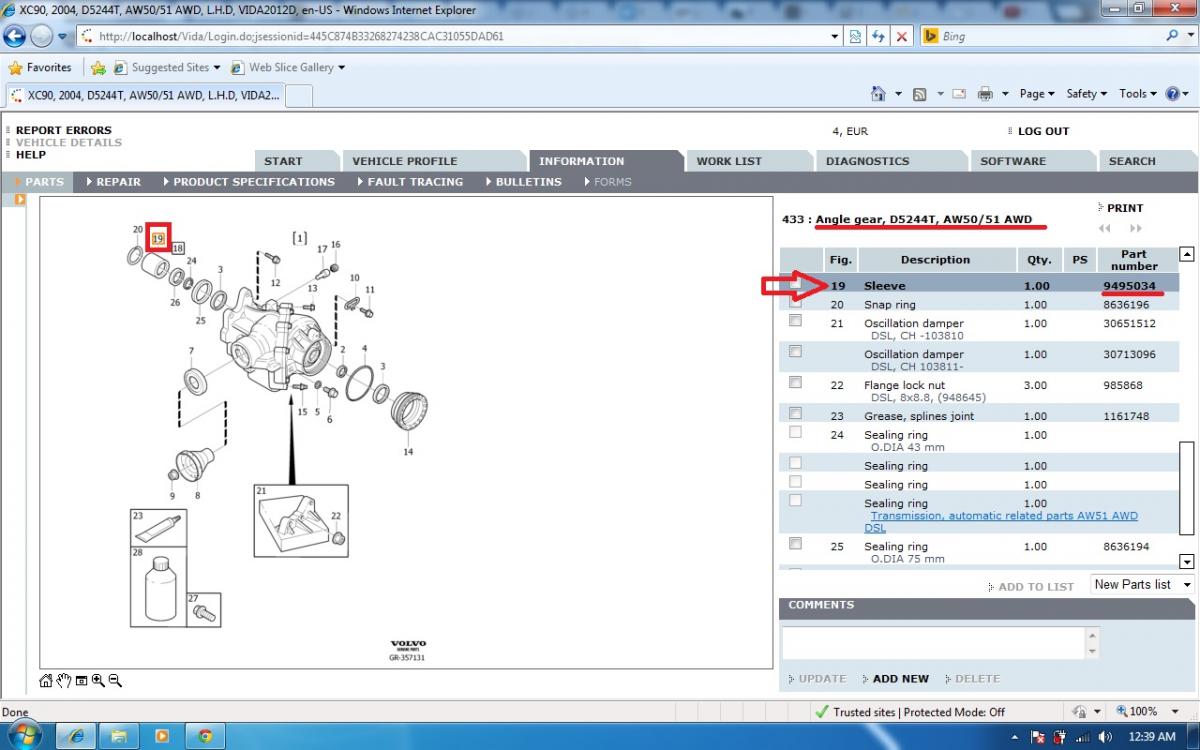Screen dimensions: 1200x750
Task: Click the Bing search magnifier icon
Action: tap(1172, 36)
